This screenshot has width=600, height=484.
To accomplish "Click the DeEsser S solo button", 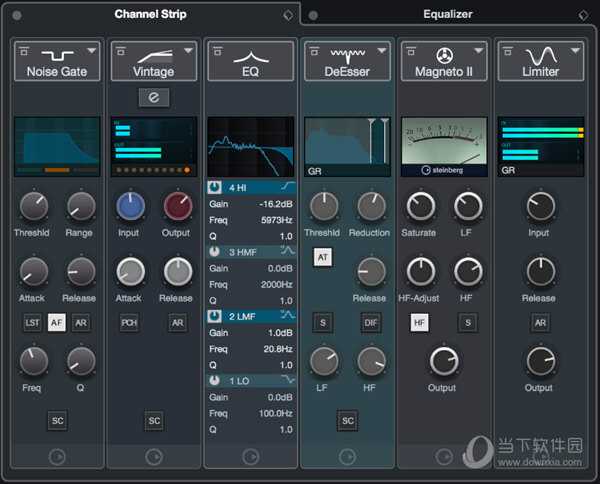I will [x=323, y=323].
